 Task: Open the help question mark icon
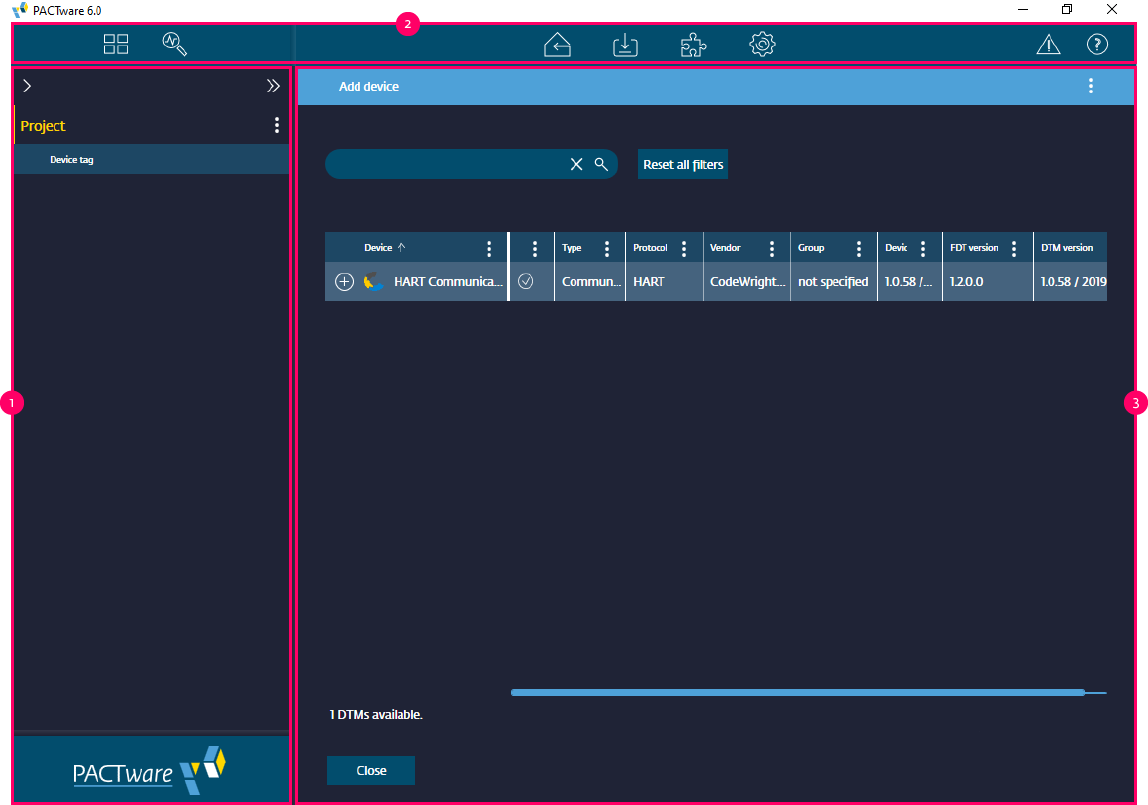pos(1097,44)
